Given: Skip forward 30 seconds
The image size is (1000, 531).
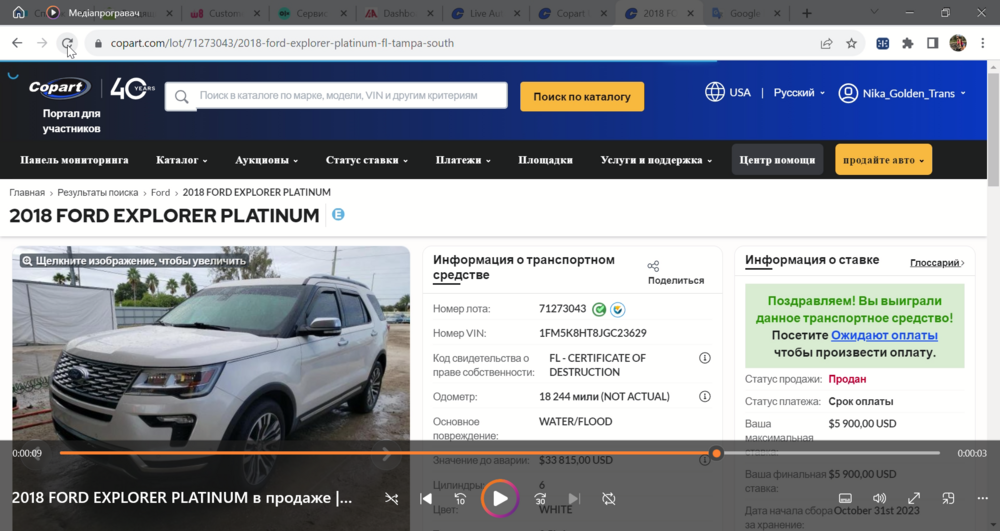Looking at the screenshot, I should 541,498.
